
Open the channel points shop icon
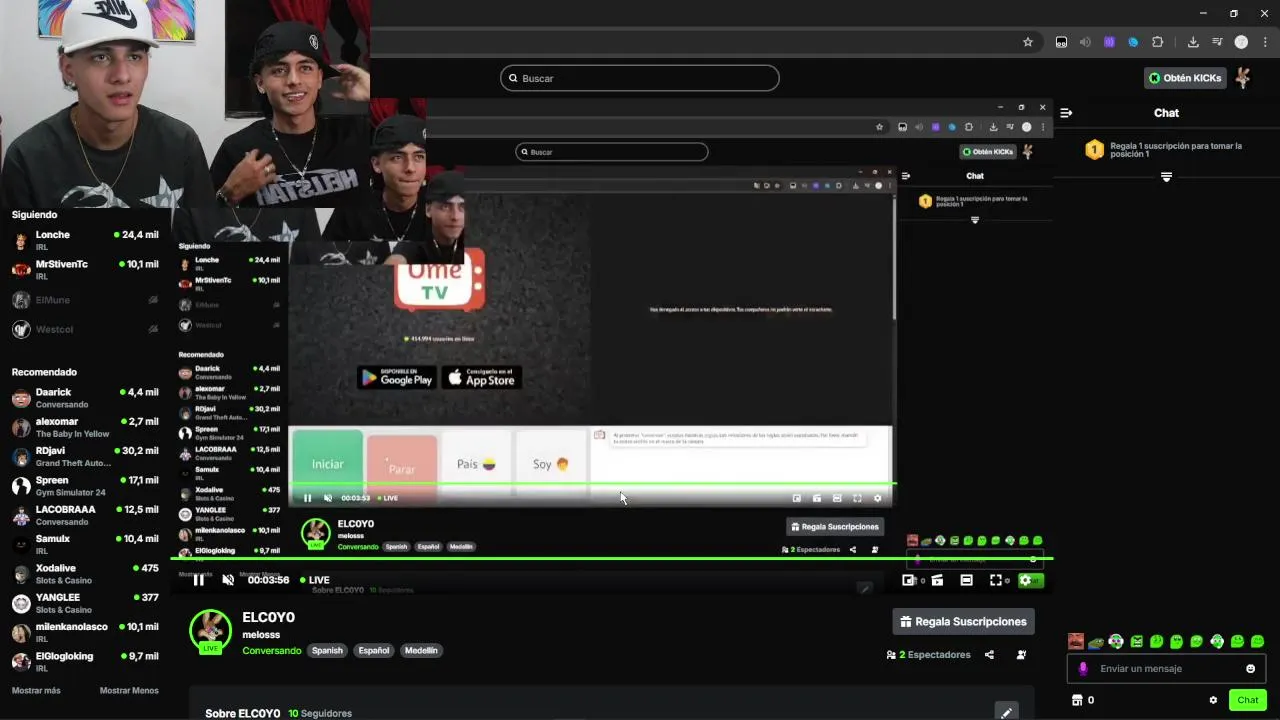click(1077, 700)
